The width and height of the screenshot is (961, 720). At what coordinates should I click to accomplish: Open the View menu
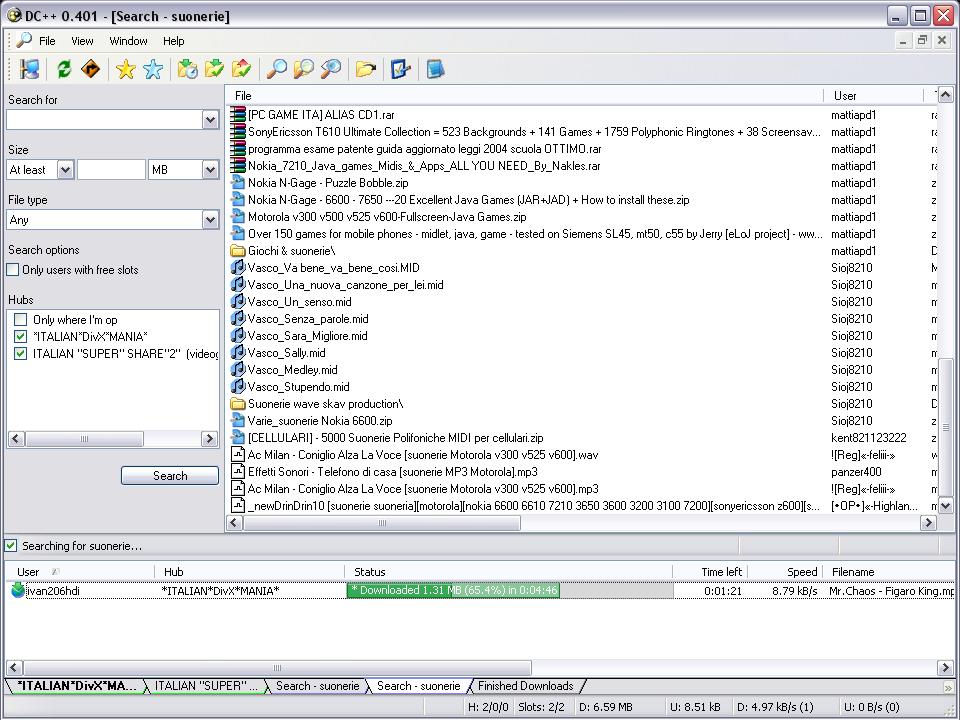tap(82, 41)
